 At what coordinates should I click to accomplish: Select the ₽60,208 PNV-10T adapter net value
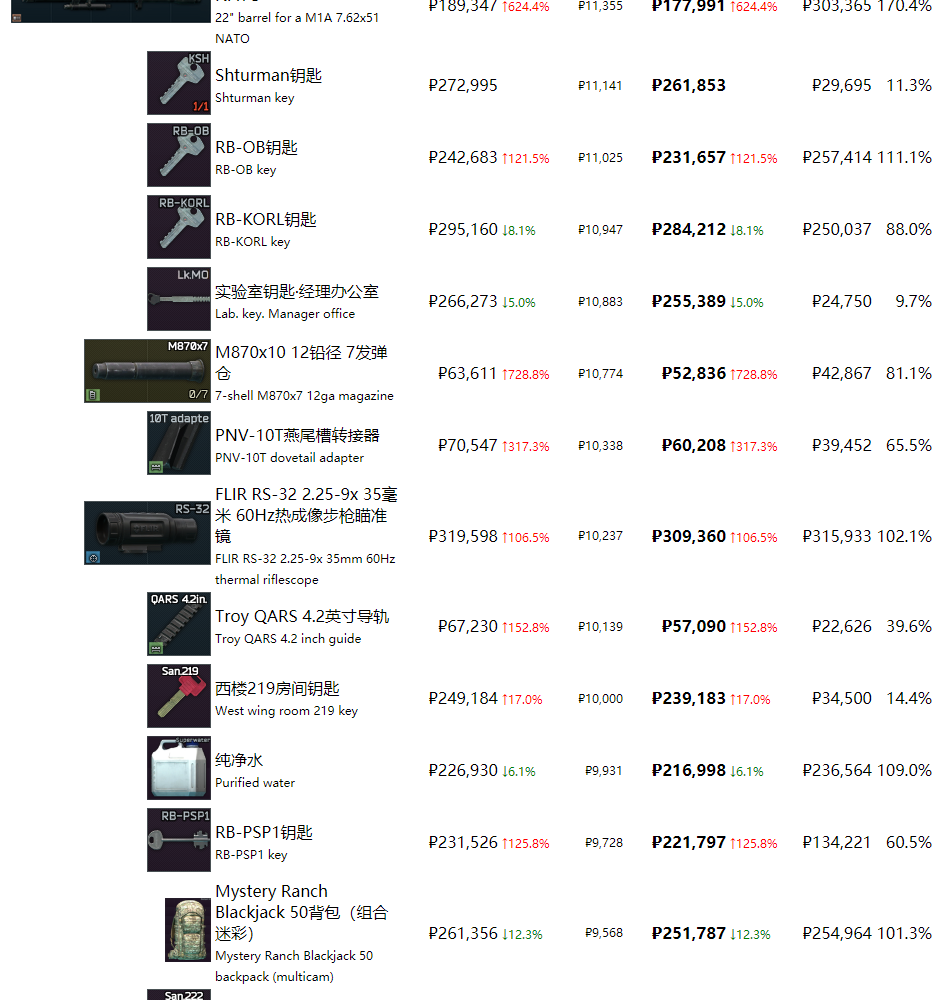tap(694, 446)
